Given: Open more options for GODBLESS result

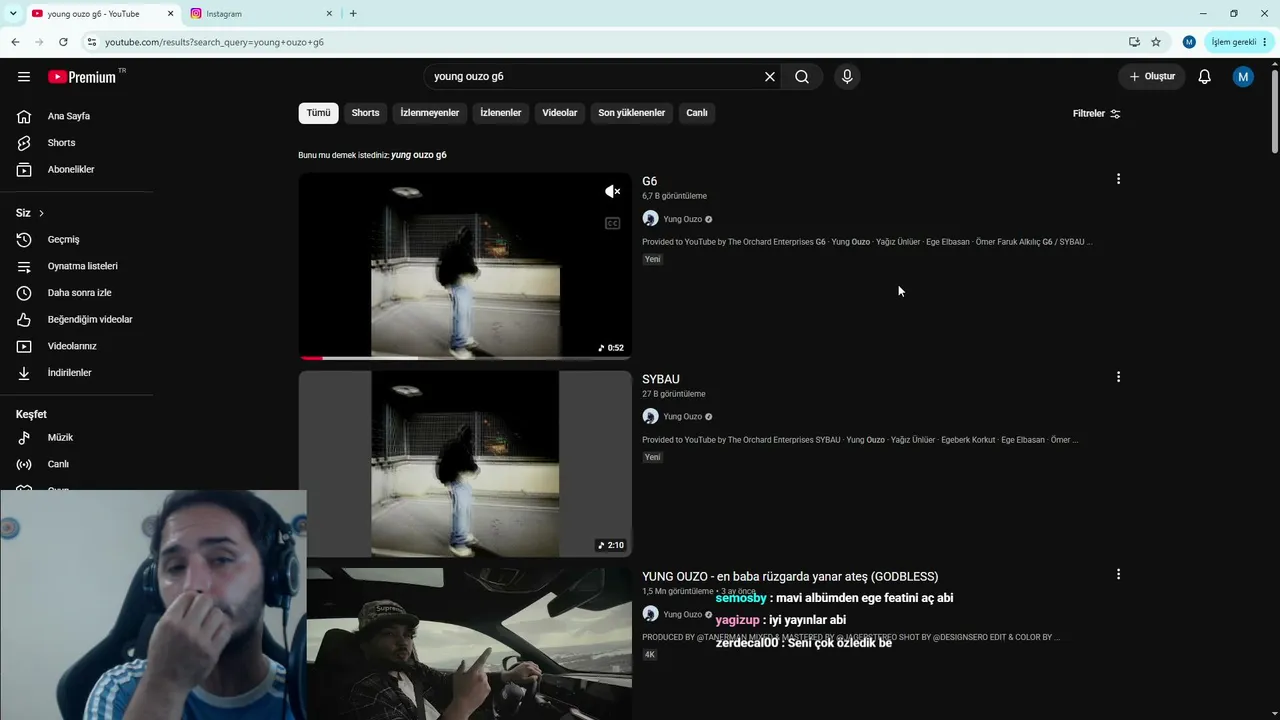Looking at the screenshot, I should (1118, 574).
